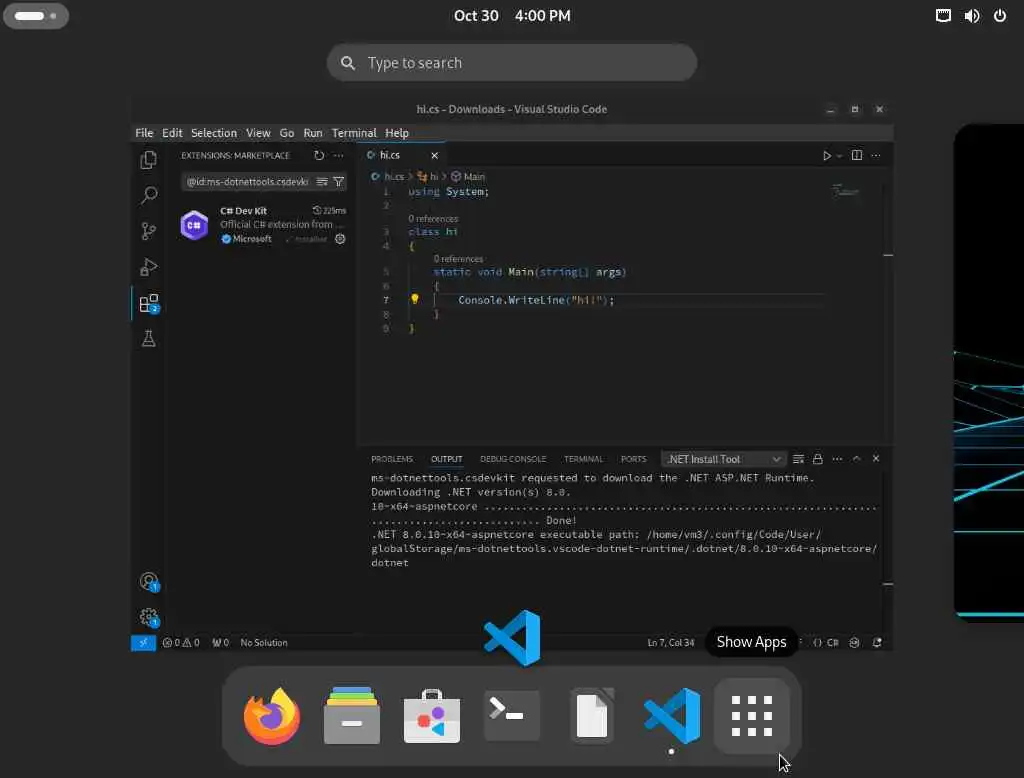This screenshot has height=778, width=1024.
Task: Split the editor right
Action: [x=857, y=155]
